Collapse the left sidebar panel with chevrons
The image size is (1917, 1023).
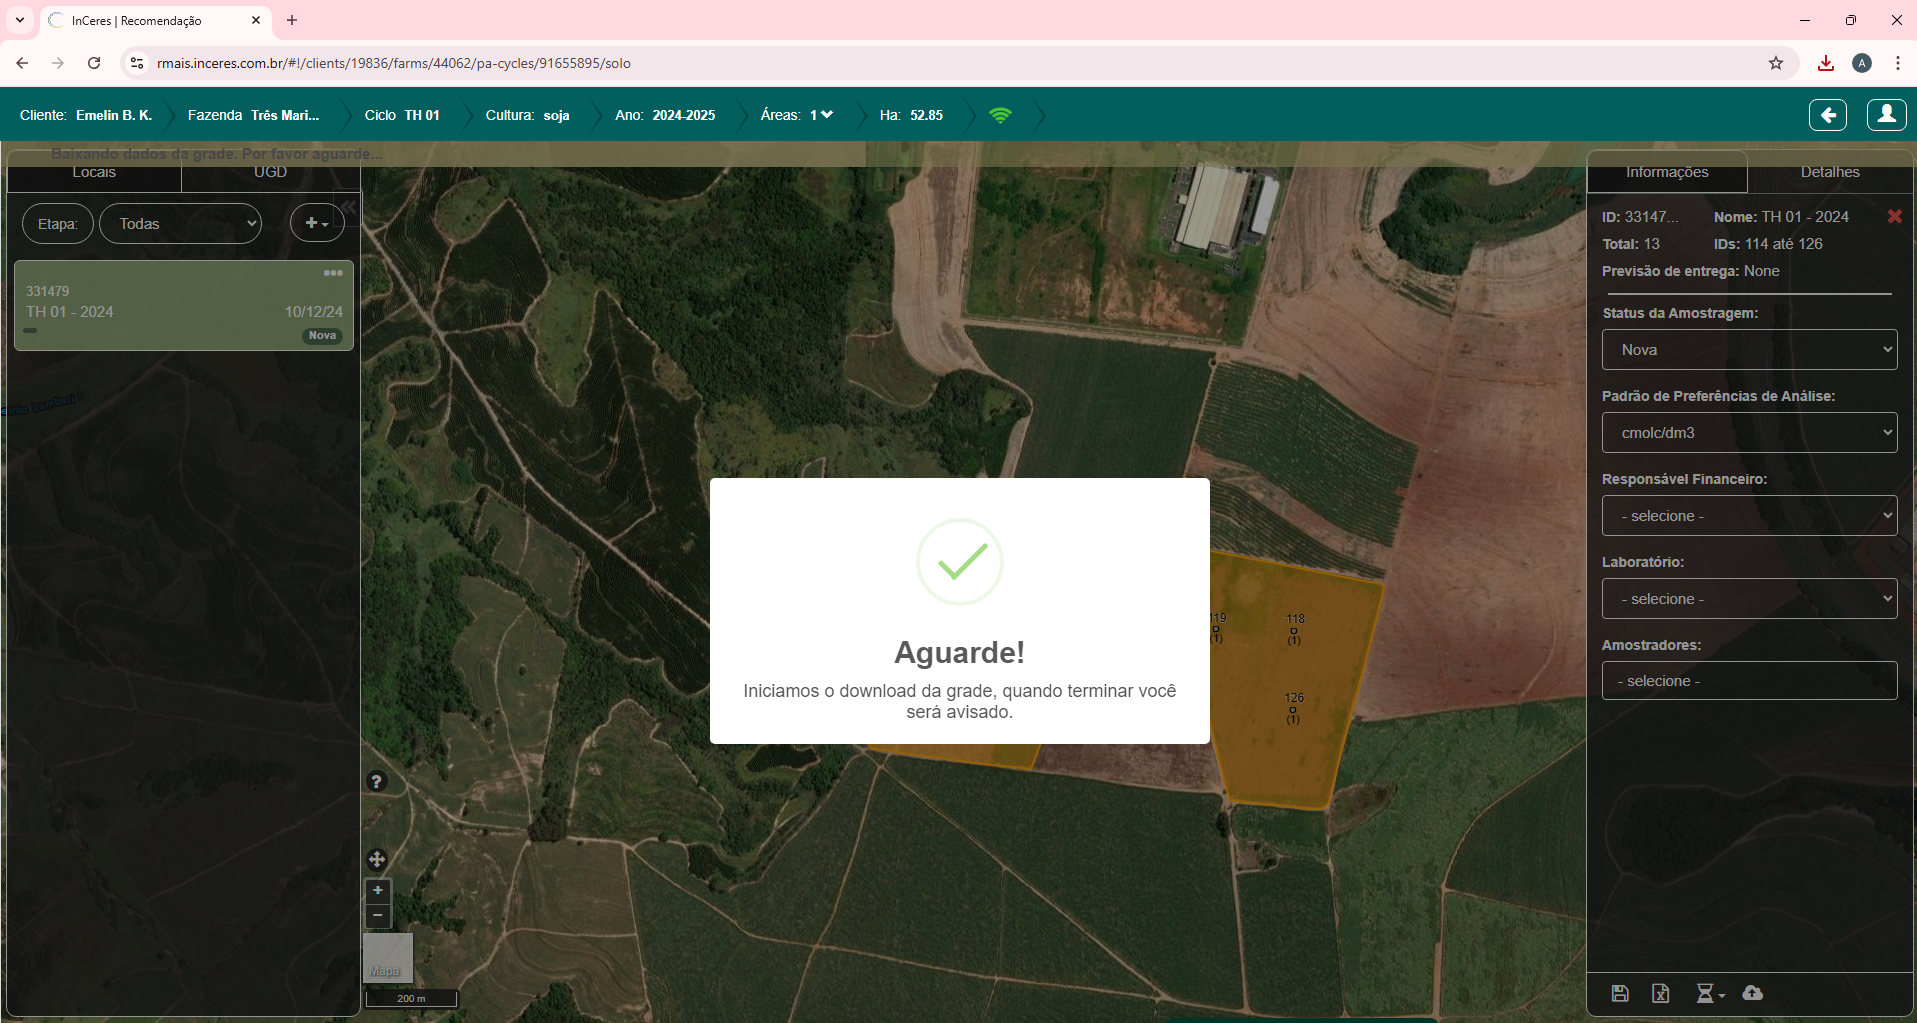[x=348, y=207]
